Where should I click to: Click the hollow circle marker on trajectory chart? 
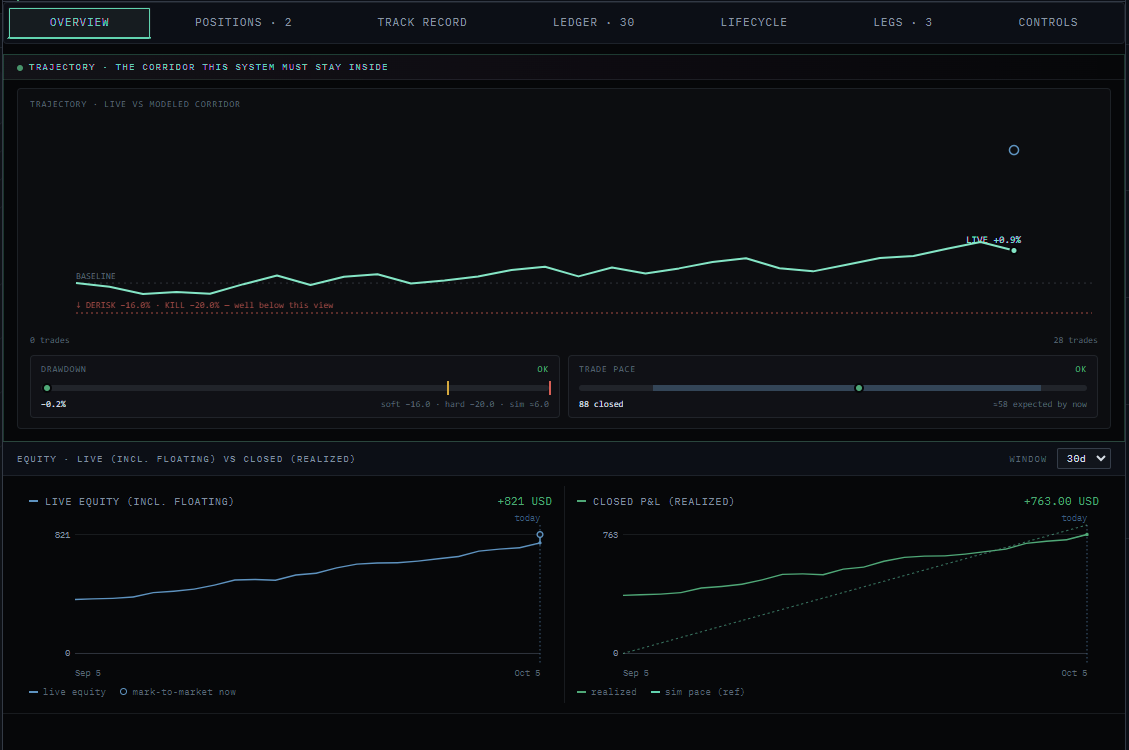pyautogui.click(x=1014, y=150)
